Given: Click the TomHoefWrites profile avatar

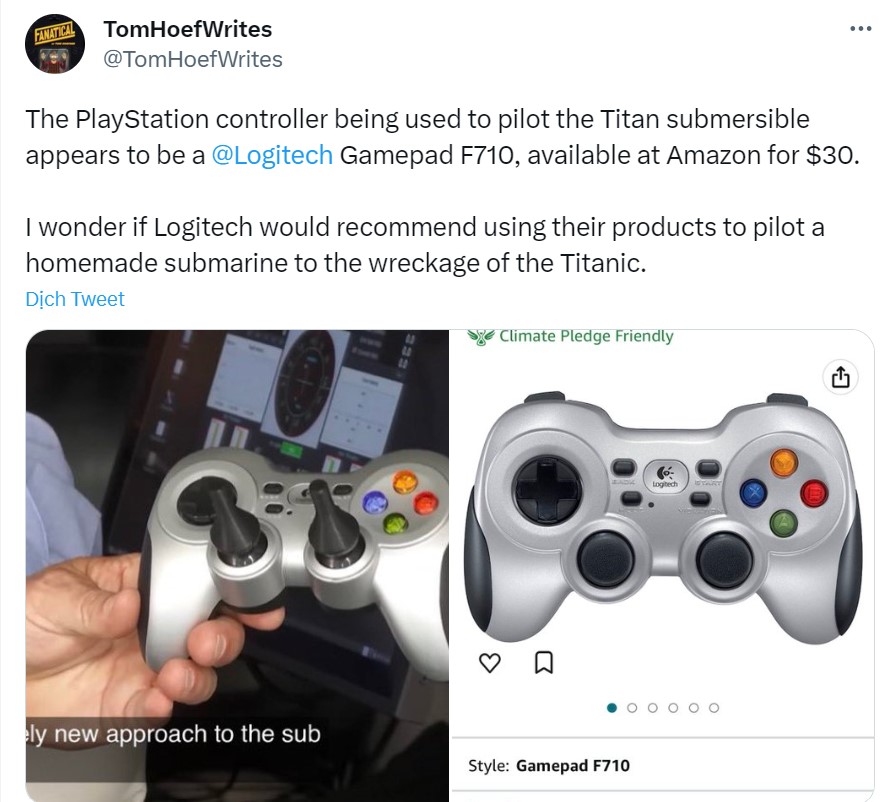Looking at the screenshot, I should click(x=55, y=44).
